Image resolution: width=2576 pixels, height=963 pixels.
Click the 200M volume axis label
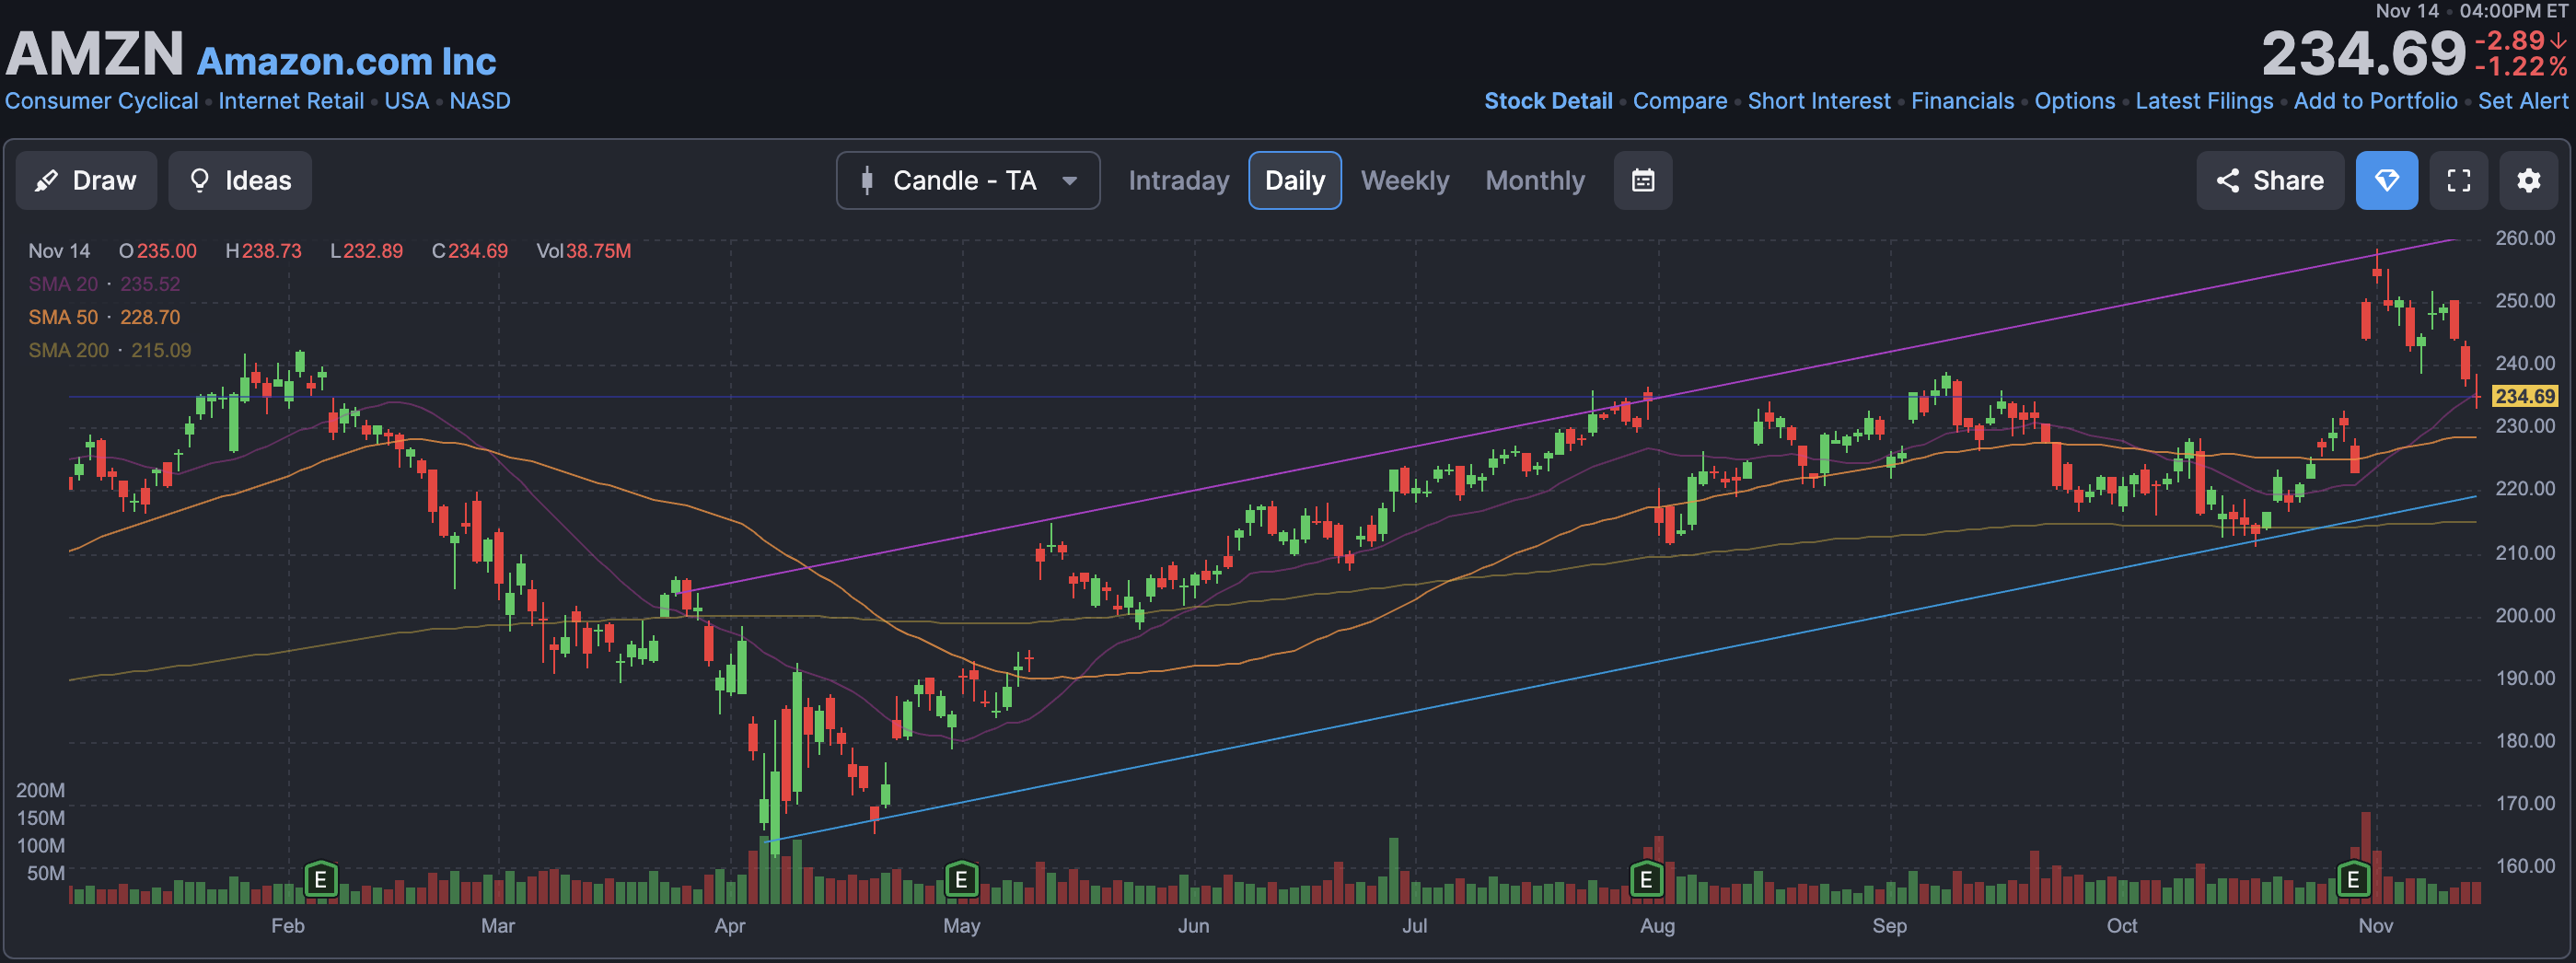tap(40, 790)
